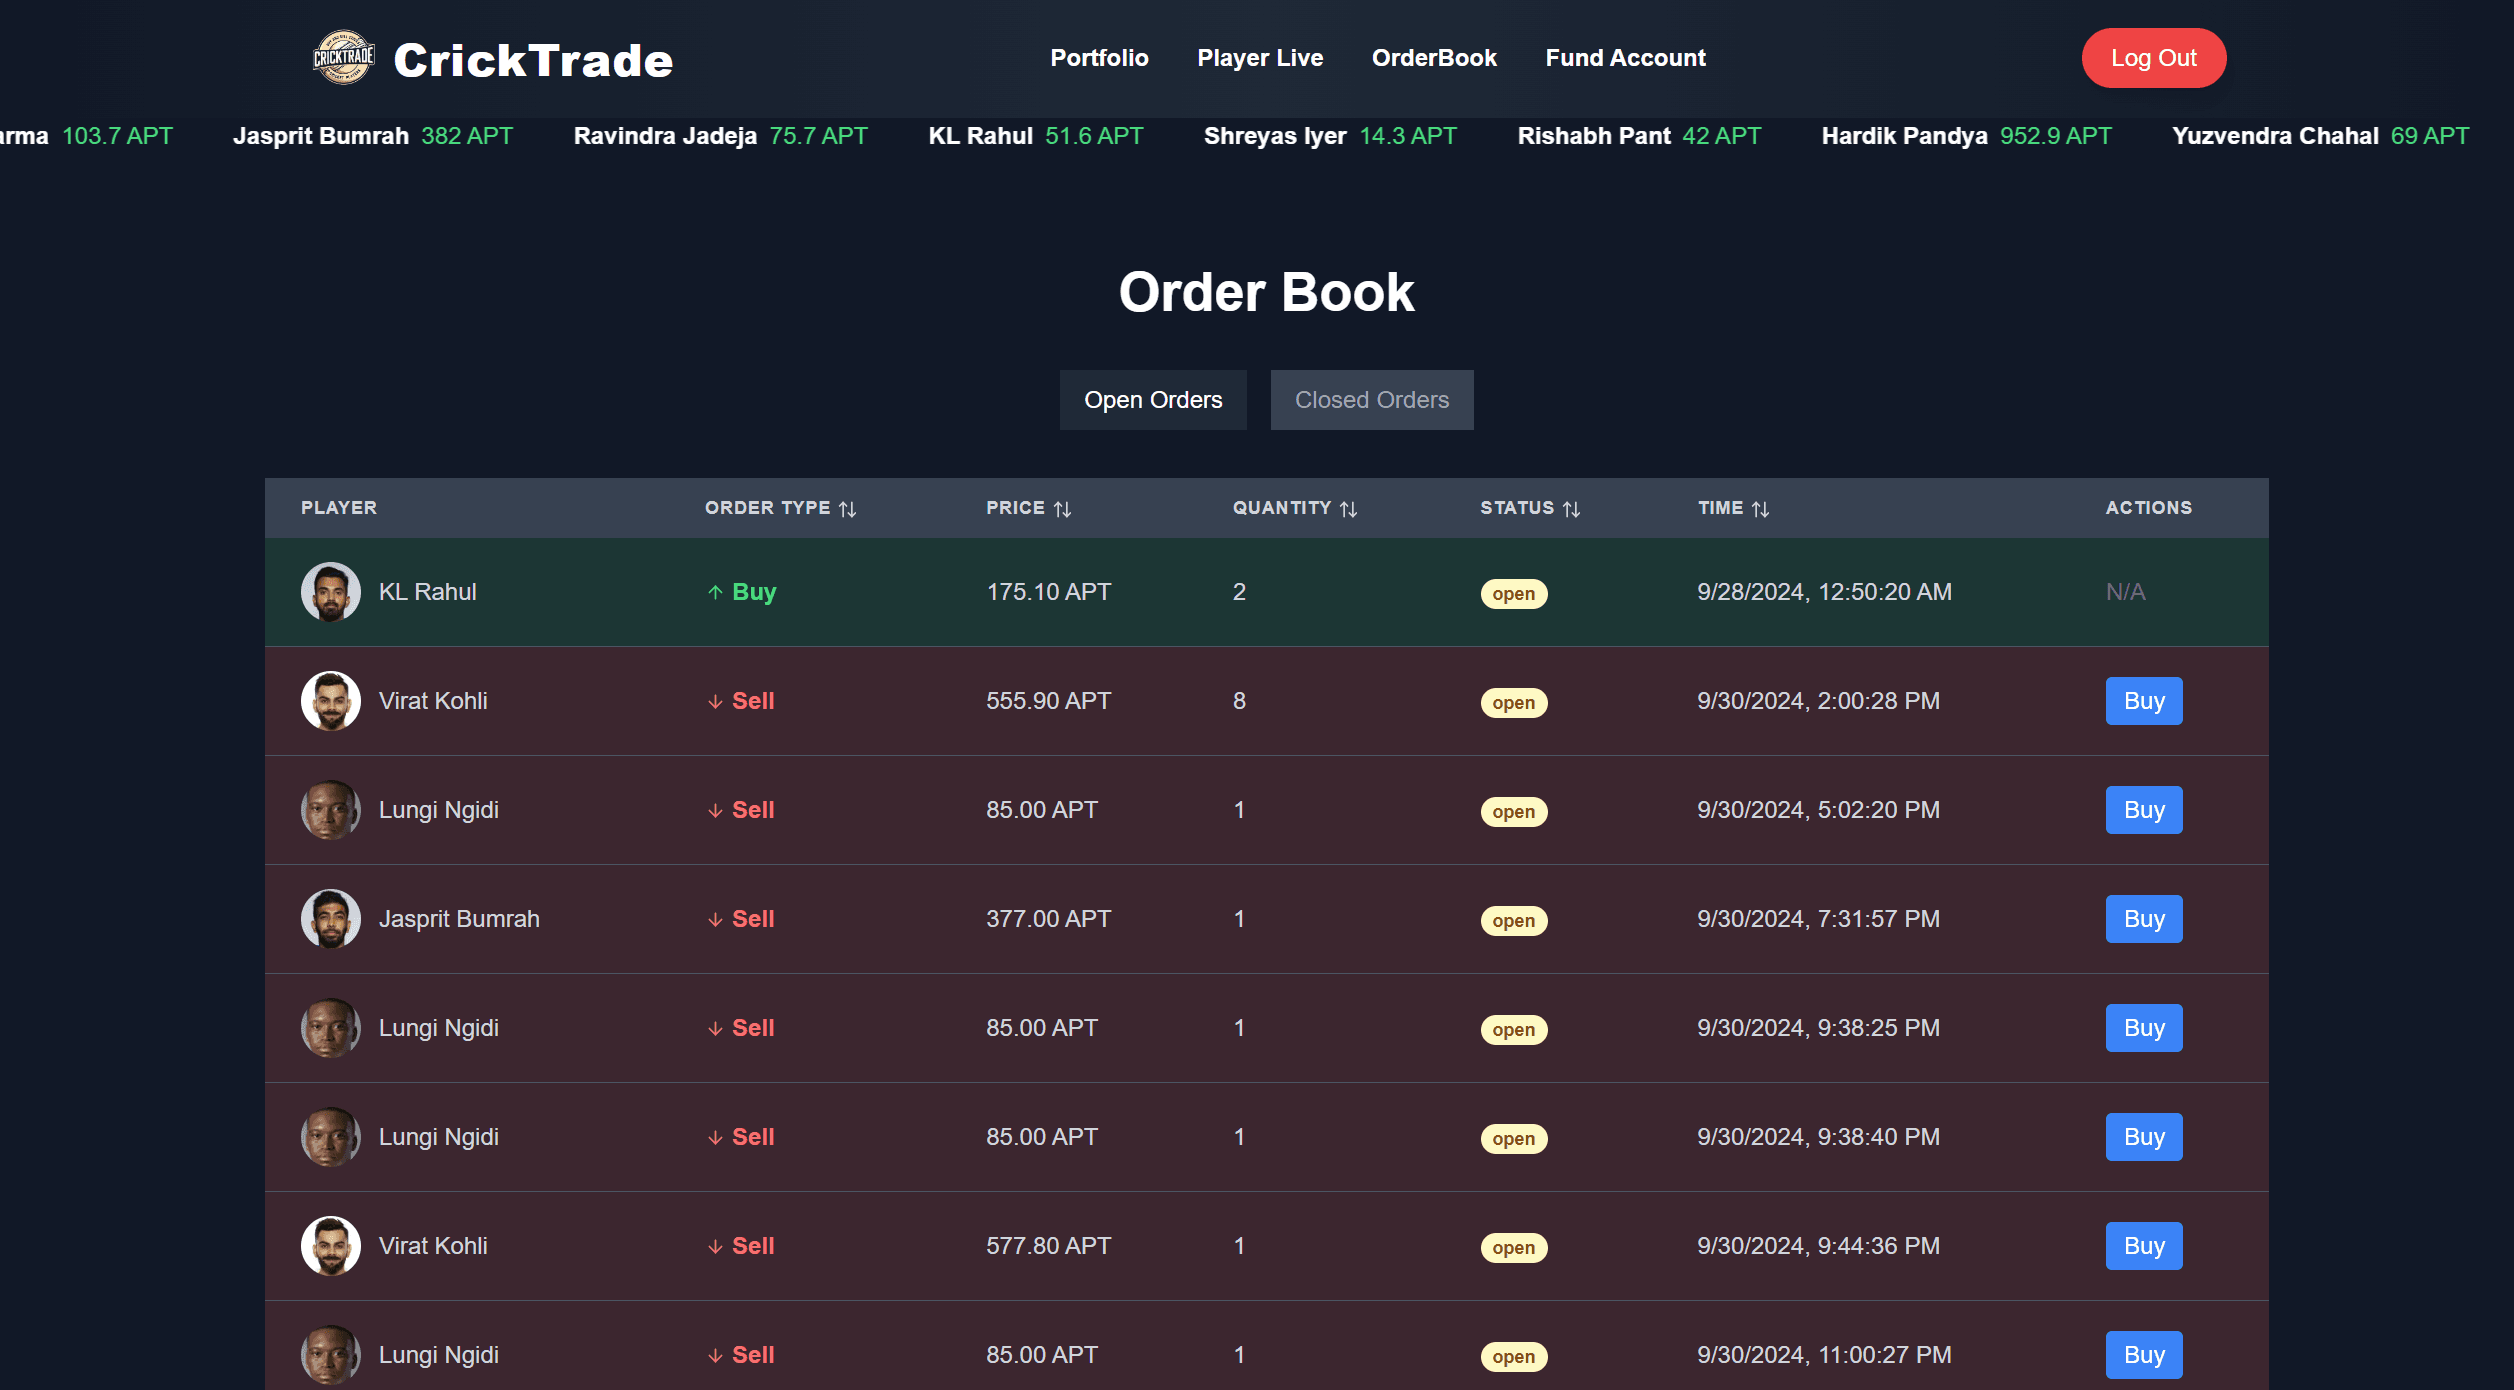This screenshot has width=2514, height=1390.
Task: Switch to Open Orders tab
Action: click(x=1153, y=400)
